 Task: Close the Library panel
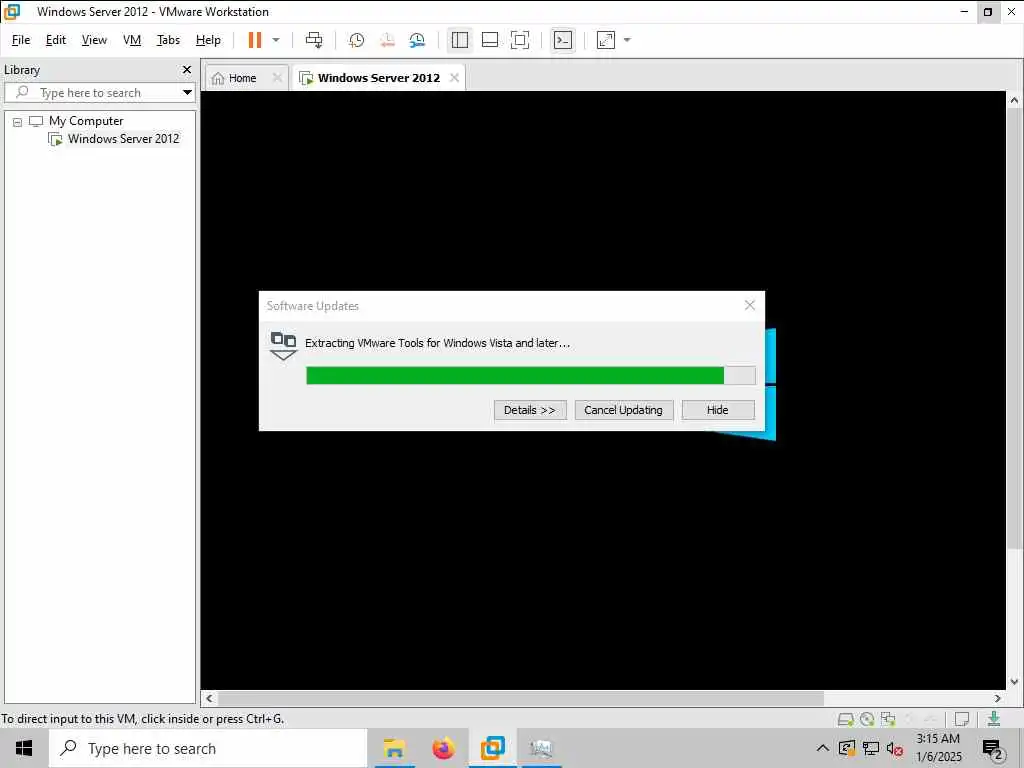click(187, 69)
